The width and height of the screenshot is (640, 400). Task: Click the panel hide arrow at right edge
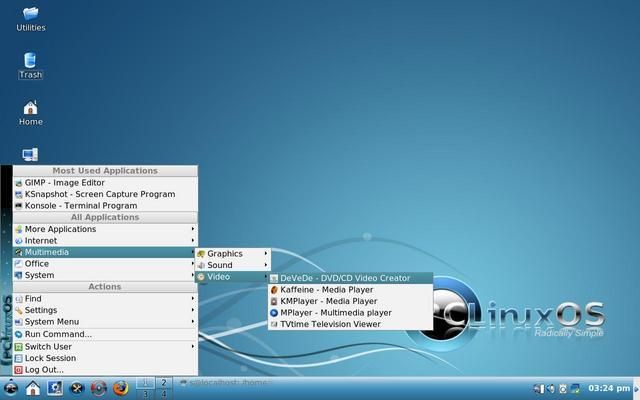tap(636, 389)
